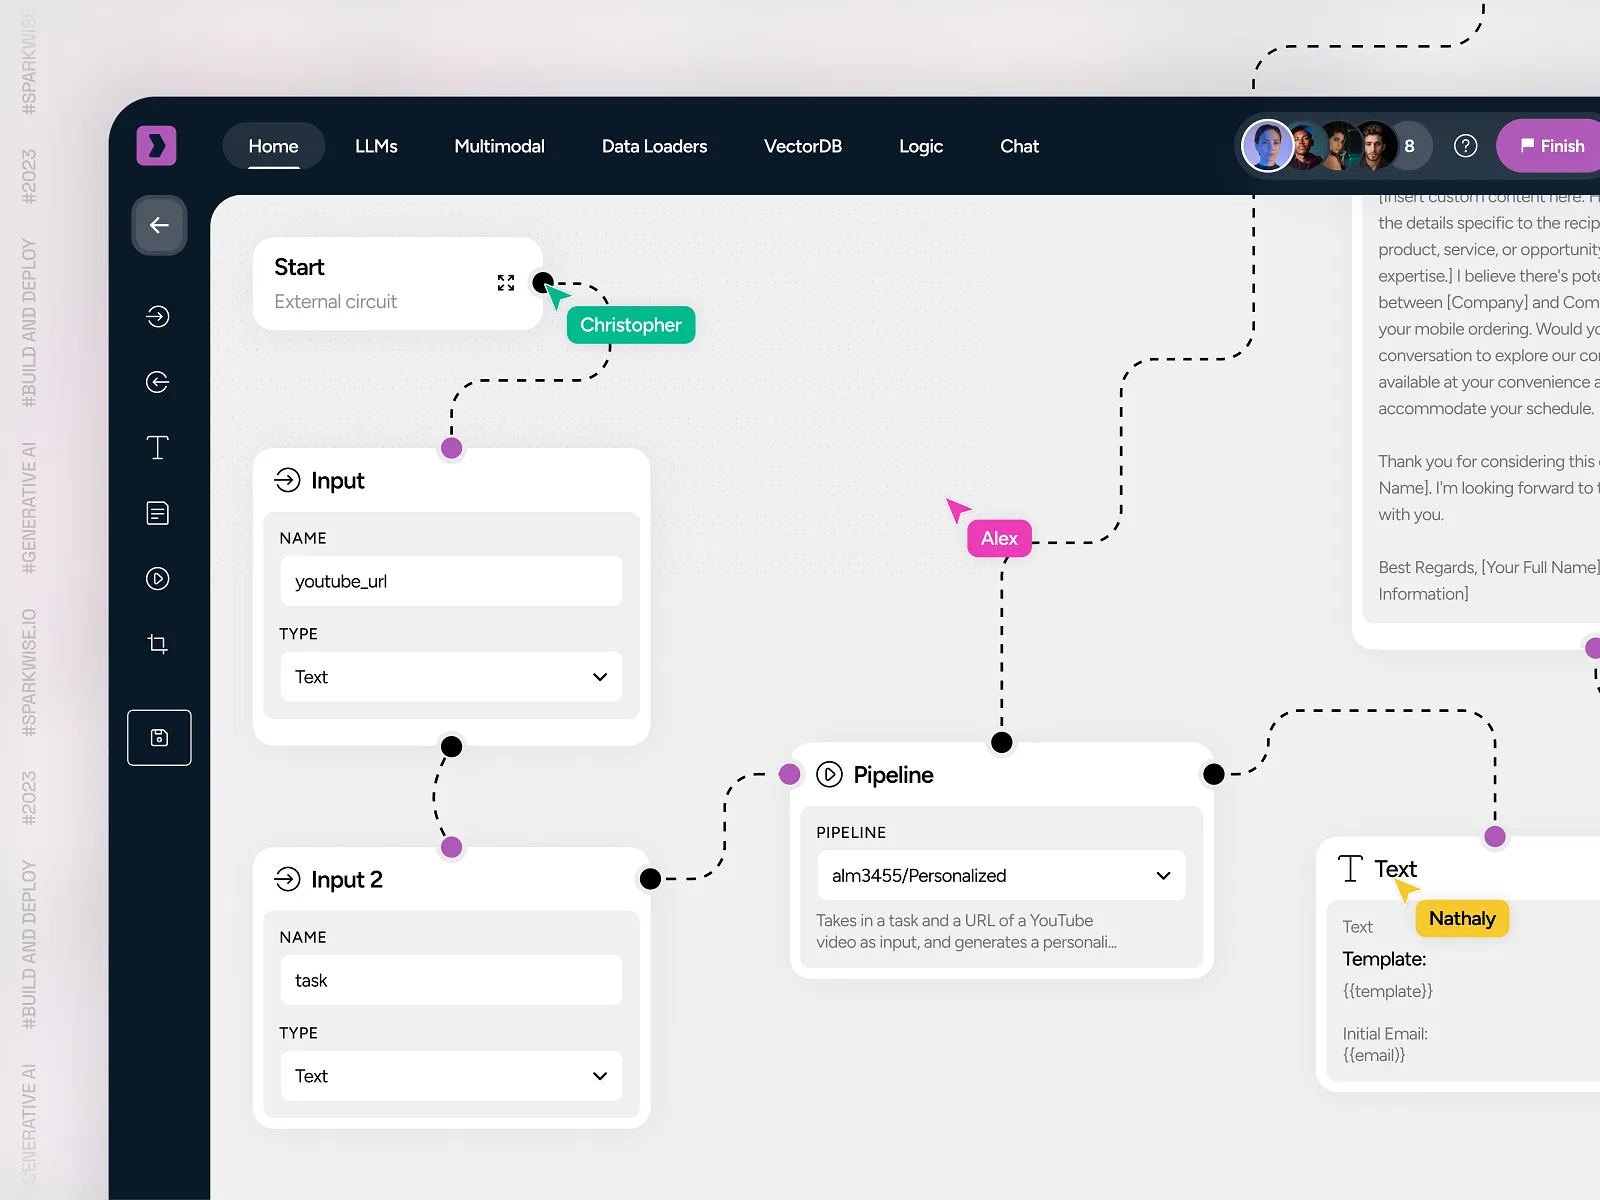Click the Input node black bottom connector
This screenshot has width=1600, height=1200.
click(452, 746)
